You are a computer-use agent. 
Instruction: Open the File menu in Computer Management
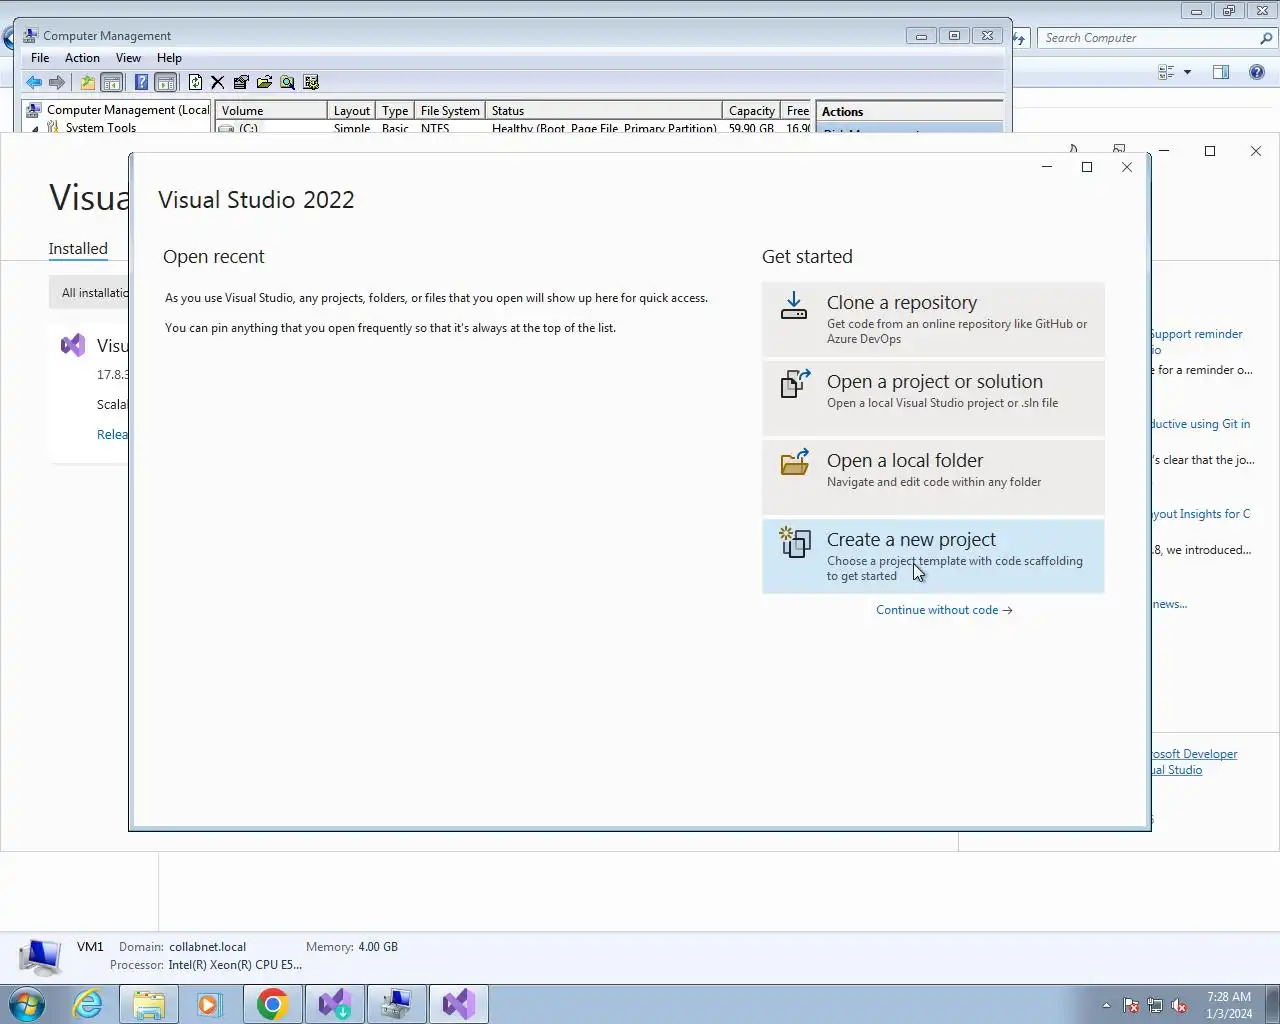click(40, 58)
